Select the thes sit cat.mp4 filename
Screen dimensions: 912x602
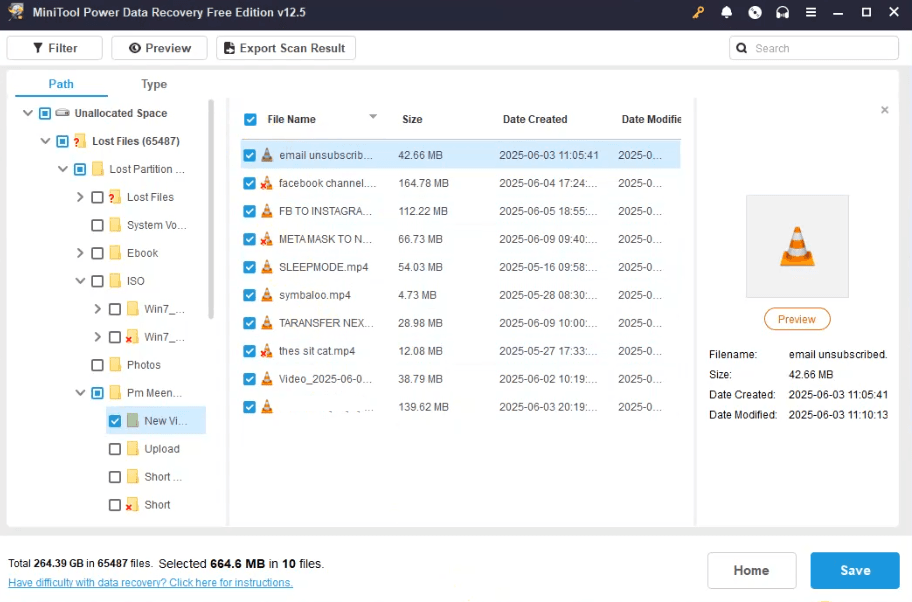317,351
